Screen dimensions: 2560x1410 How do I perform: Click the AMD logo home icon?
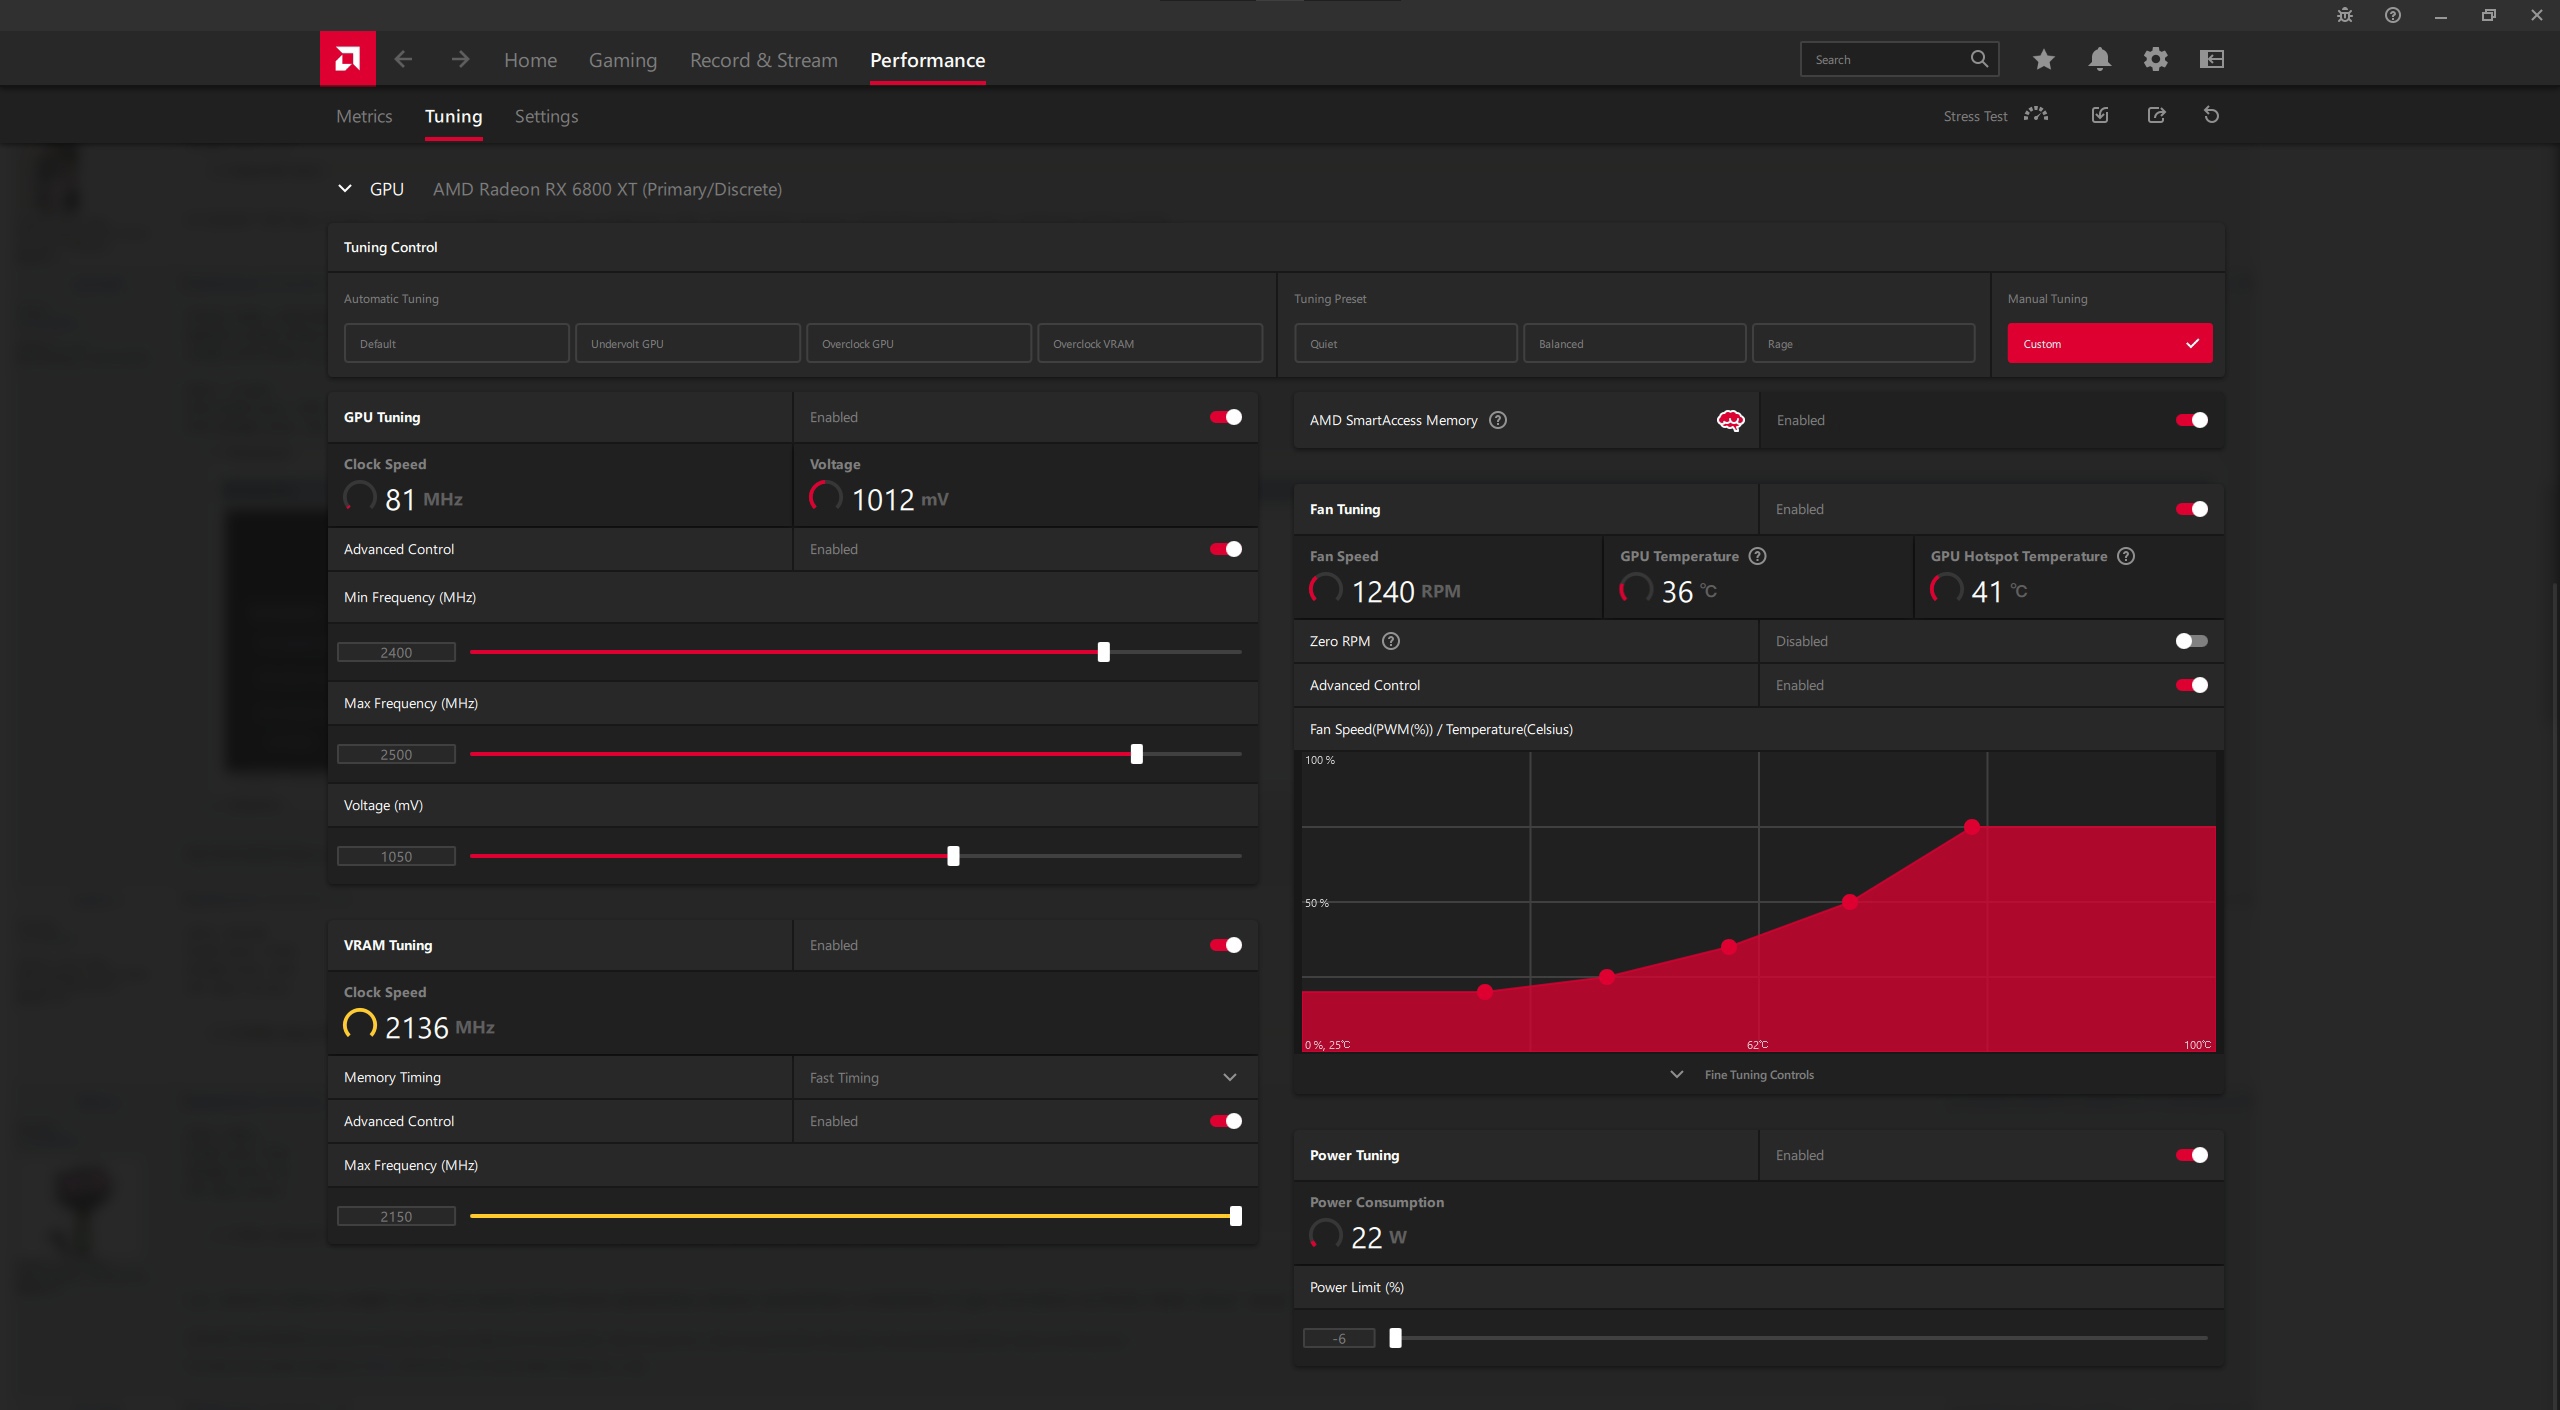click(x=347, y=59)
